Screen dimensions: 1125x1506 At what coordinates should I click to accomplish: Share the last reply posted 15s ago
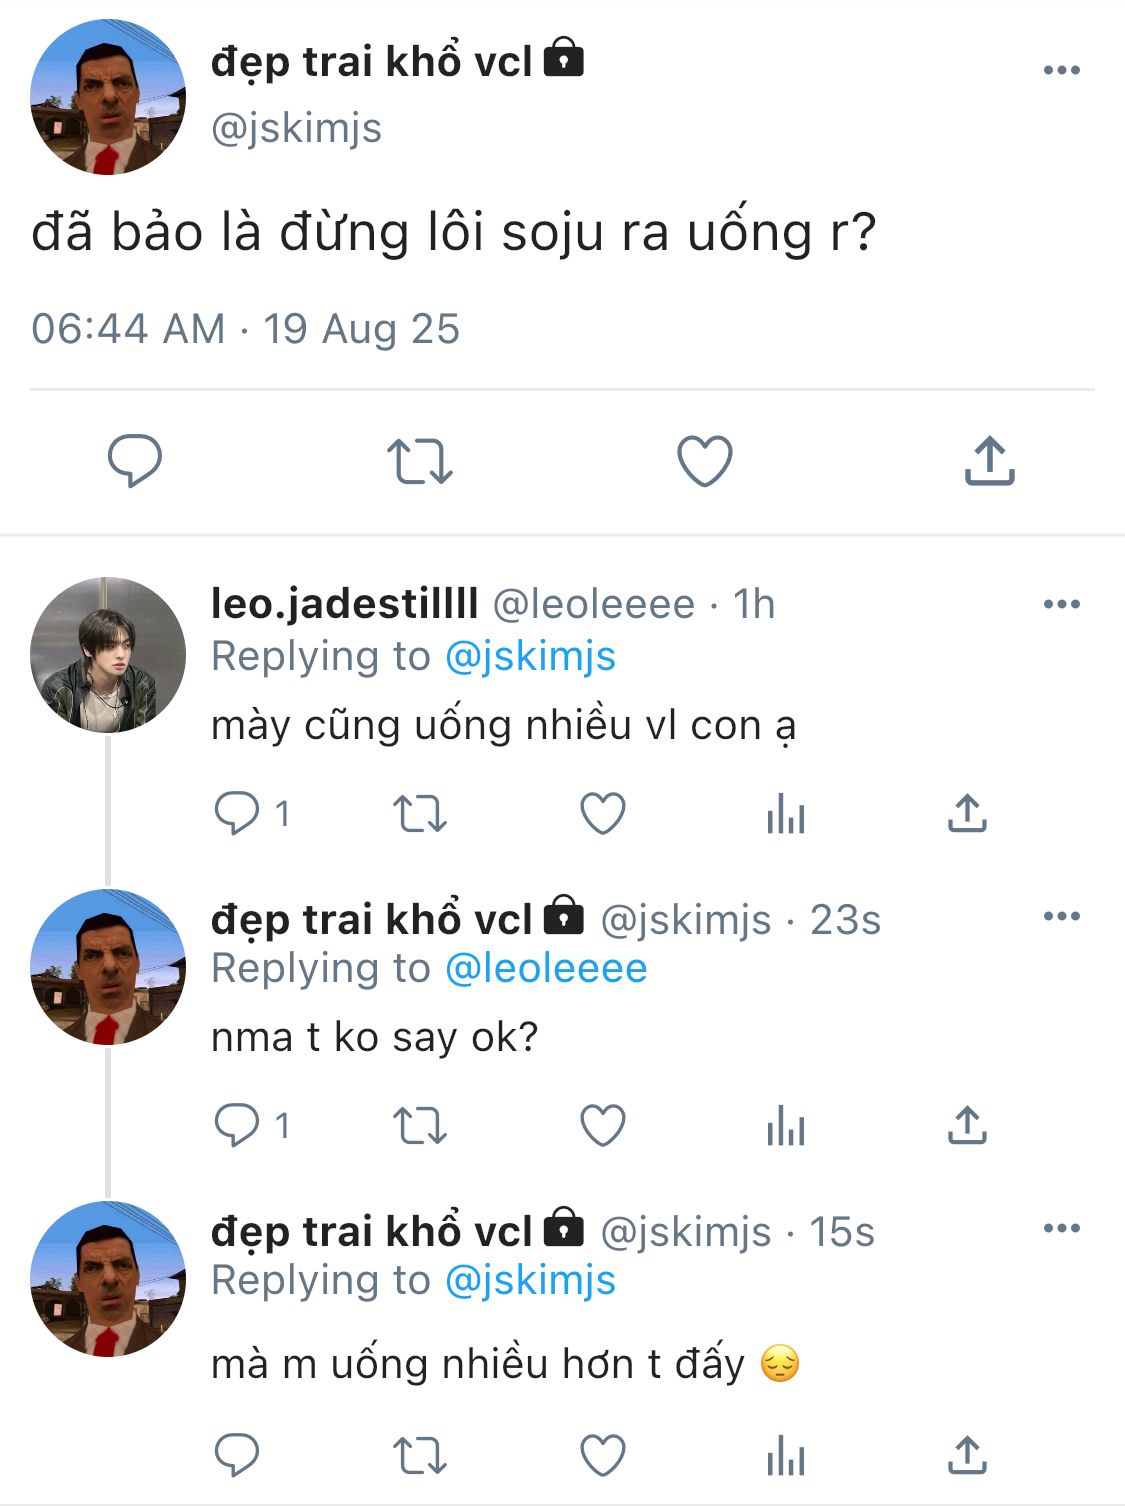tap(967, 1455)
